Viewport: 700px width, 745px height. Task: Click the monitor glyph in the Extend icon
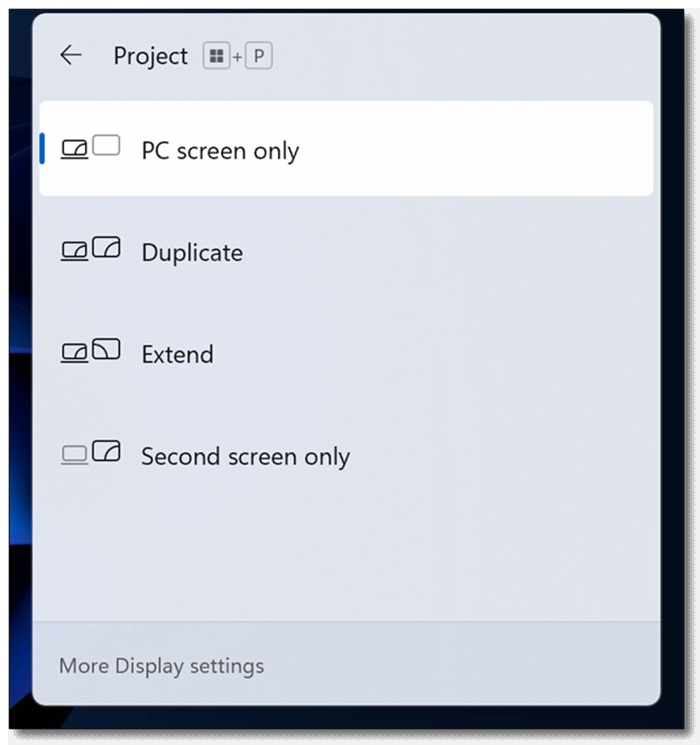(x=106, y=349)
